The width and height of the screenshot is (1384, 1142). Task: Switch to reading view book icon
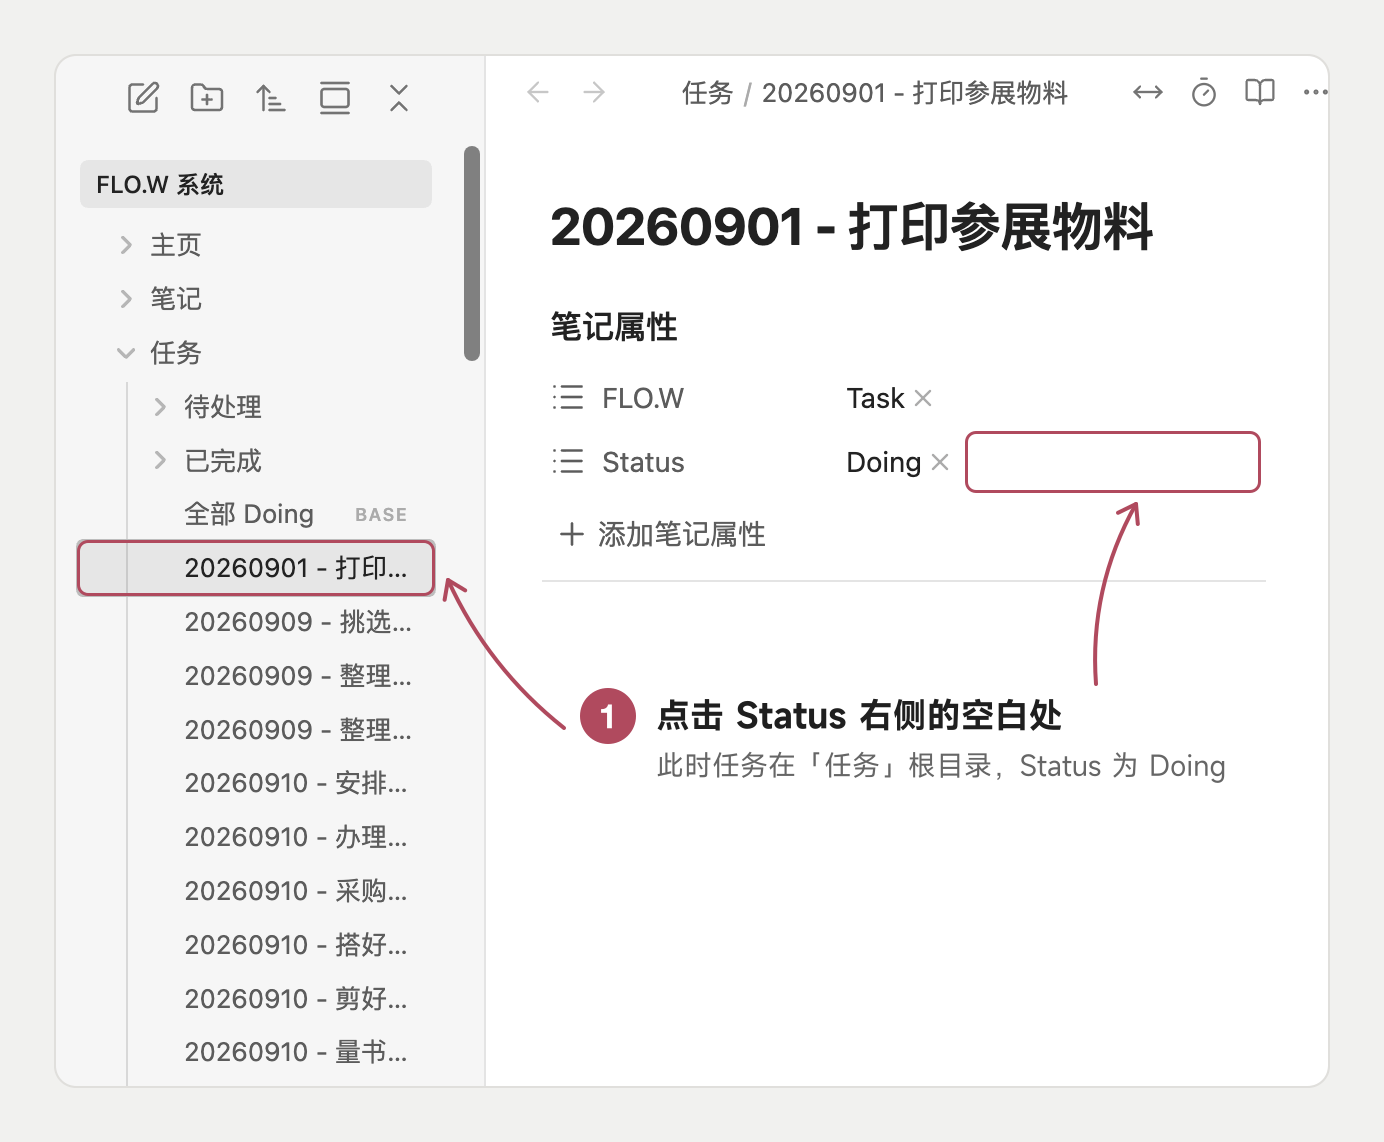point(1260,92)
